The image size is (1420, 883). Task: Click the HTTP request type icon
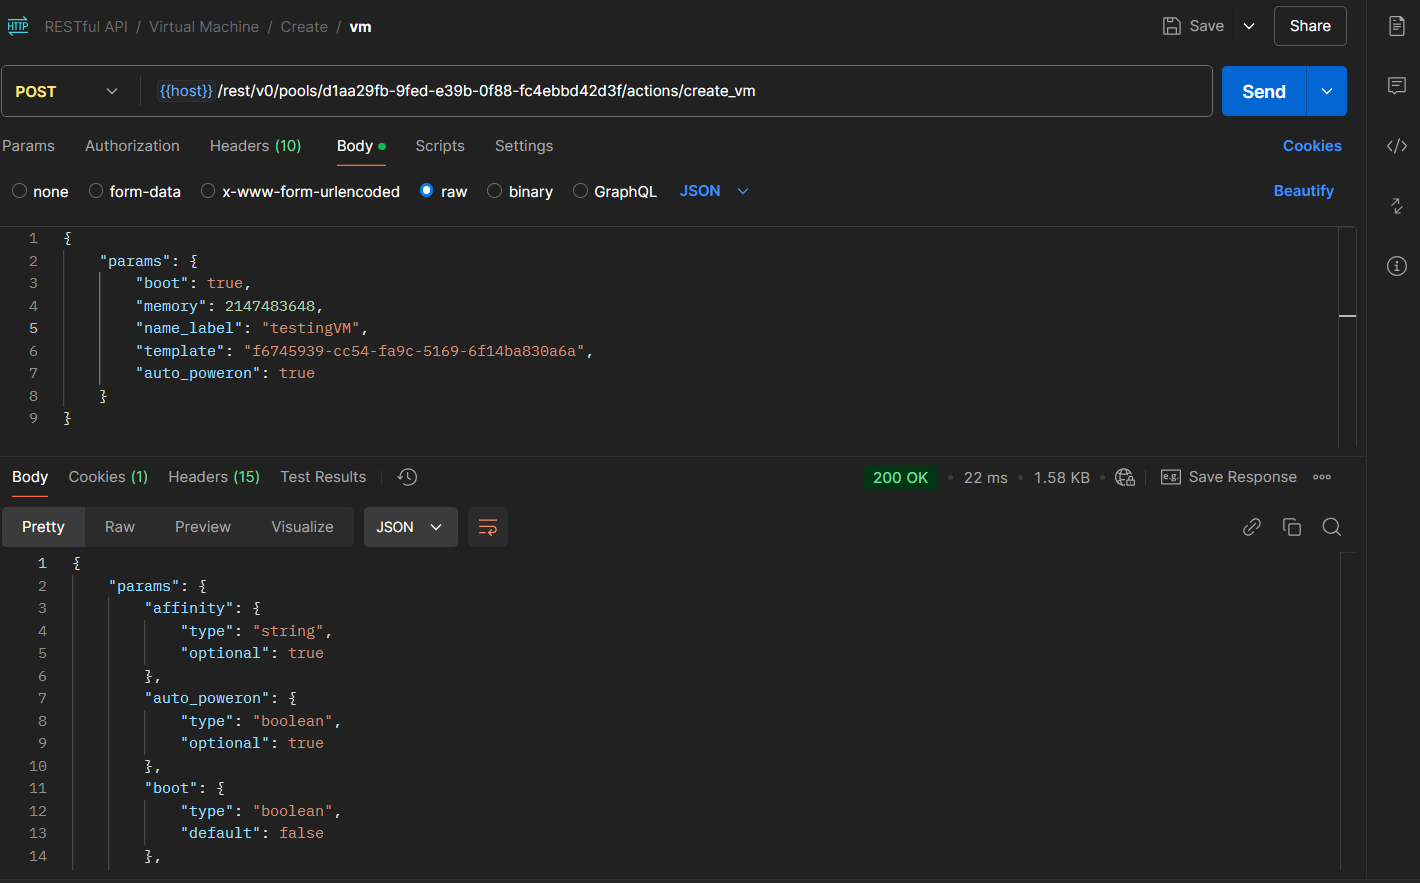pos(18,27)
